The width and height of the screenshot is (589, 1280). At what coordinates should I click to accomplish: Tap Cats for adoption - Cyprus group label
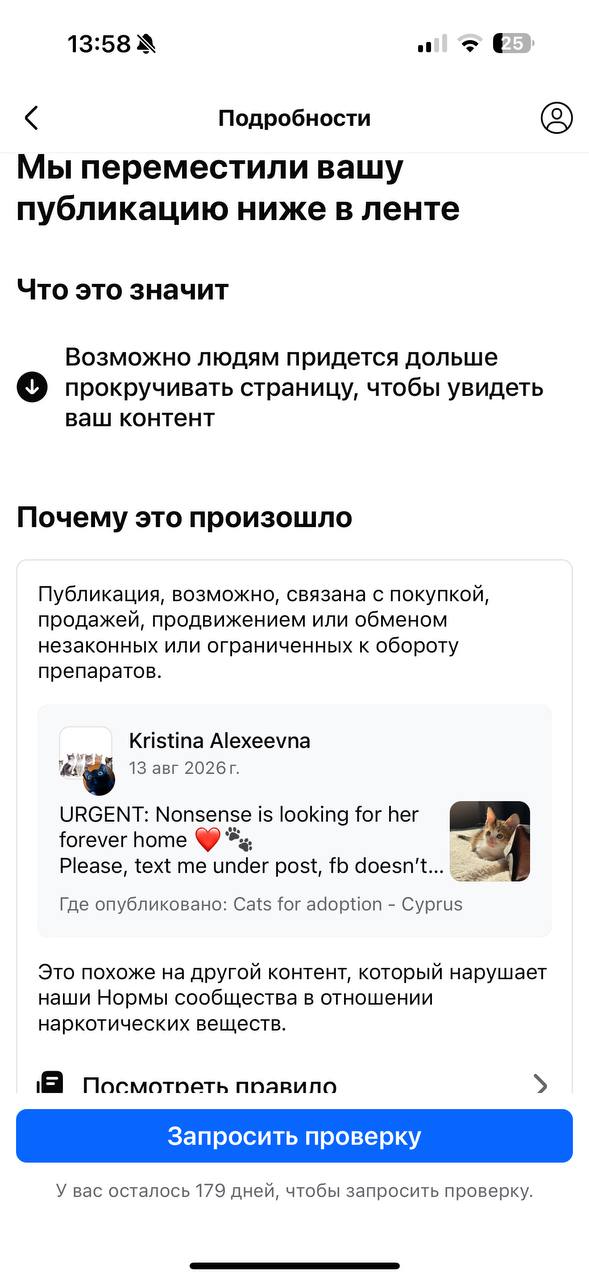tap(348, 904)
